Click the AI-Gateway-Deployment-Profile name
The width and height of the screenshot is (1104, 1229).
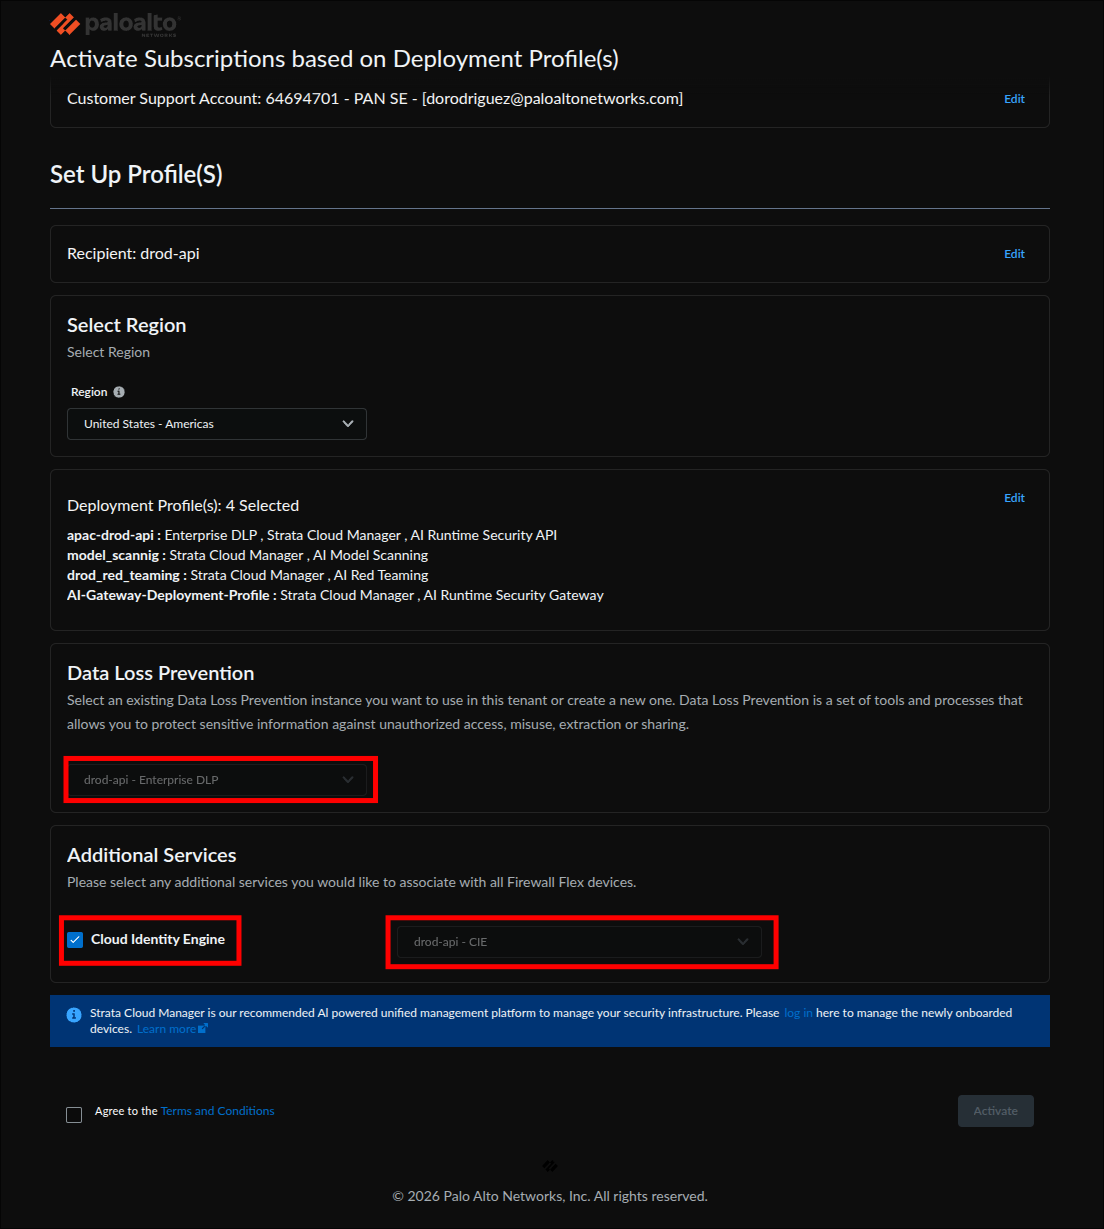coord(168,595)
